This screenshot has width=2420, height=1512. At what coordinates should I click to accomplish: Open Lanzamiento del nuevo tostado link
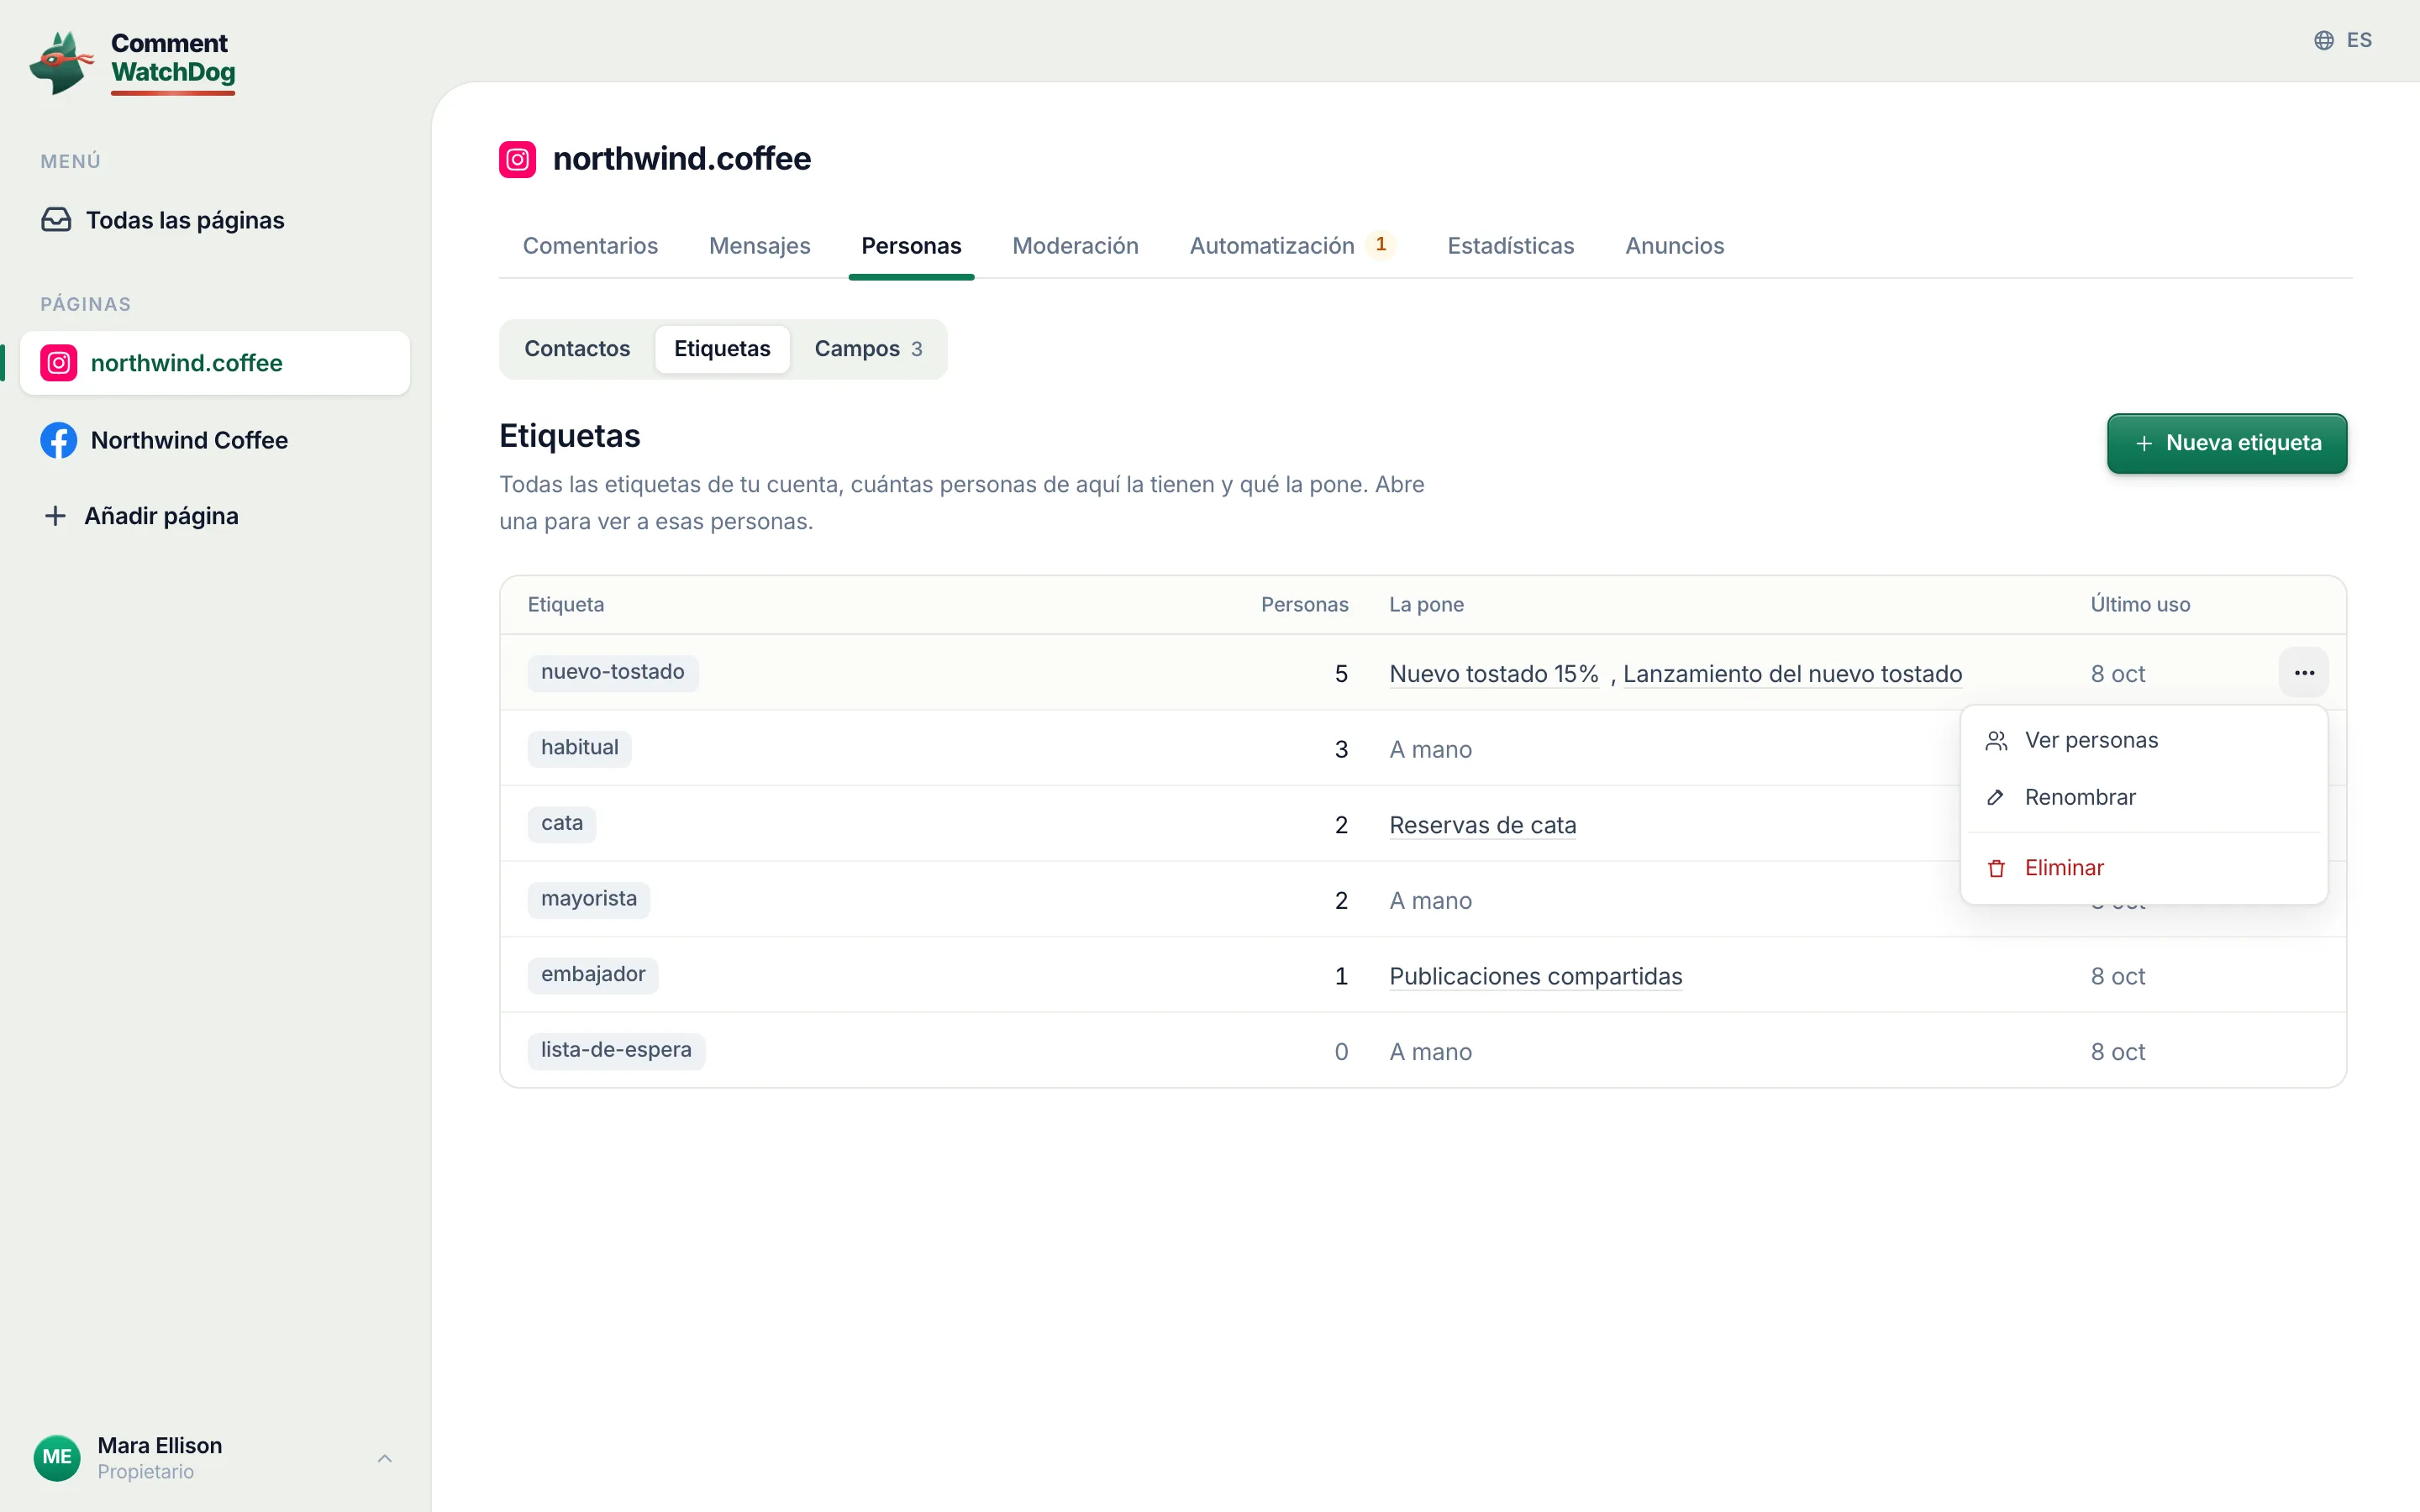[x=1792, y=674]
